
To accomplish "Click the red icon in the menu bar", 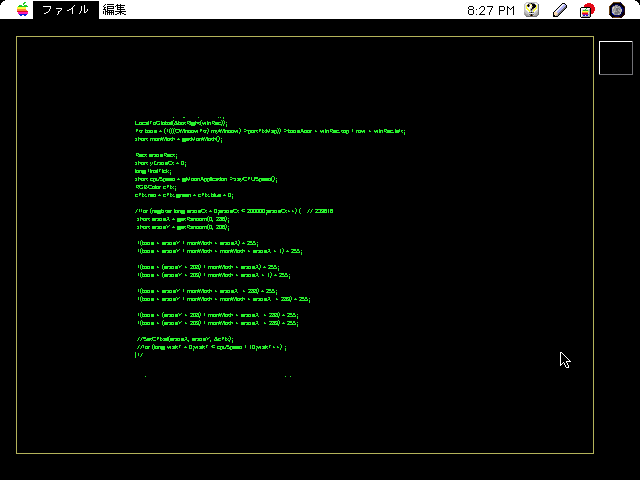I will pos(588,10).
